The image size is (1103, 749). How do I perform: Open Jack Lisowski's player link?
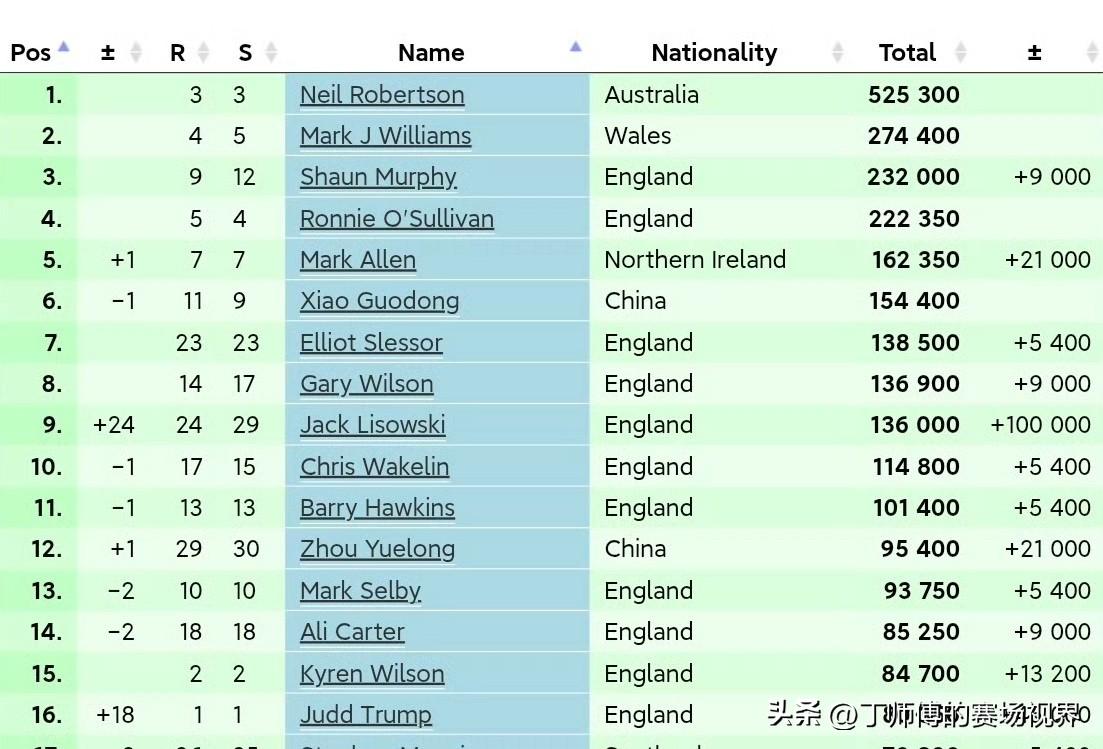(373, 425)
